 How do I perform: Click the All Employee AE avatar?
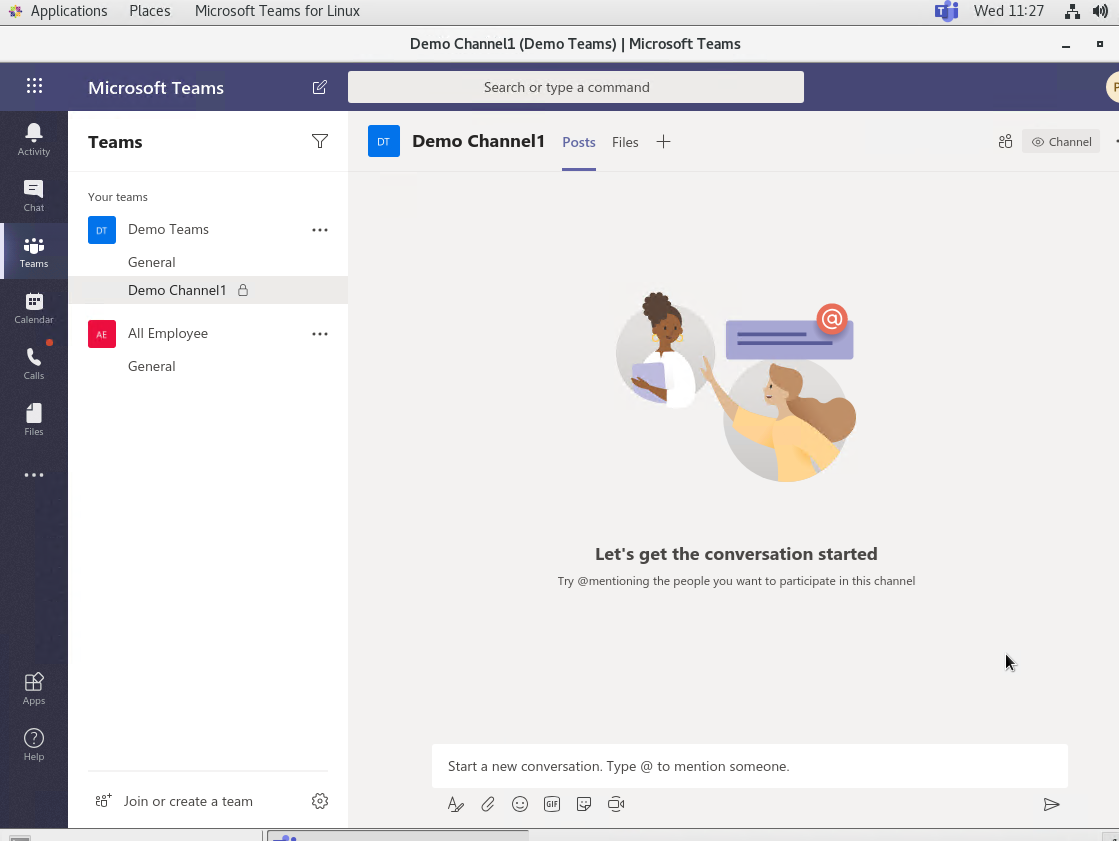101,334
